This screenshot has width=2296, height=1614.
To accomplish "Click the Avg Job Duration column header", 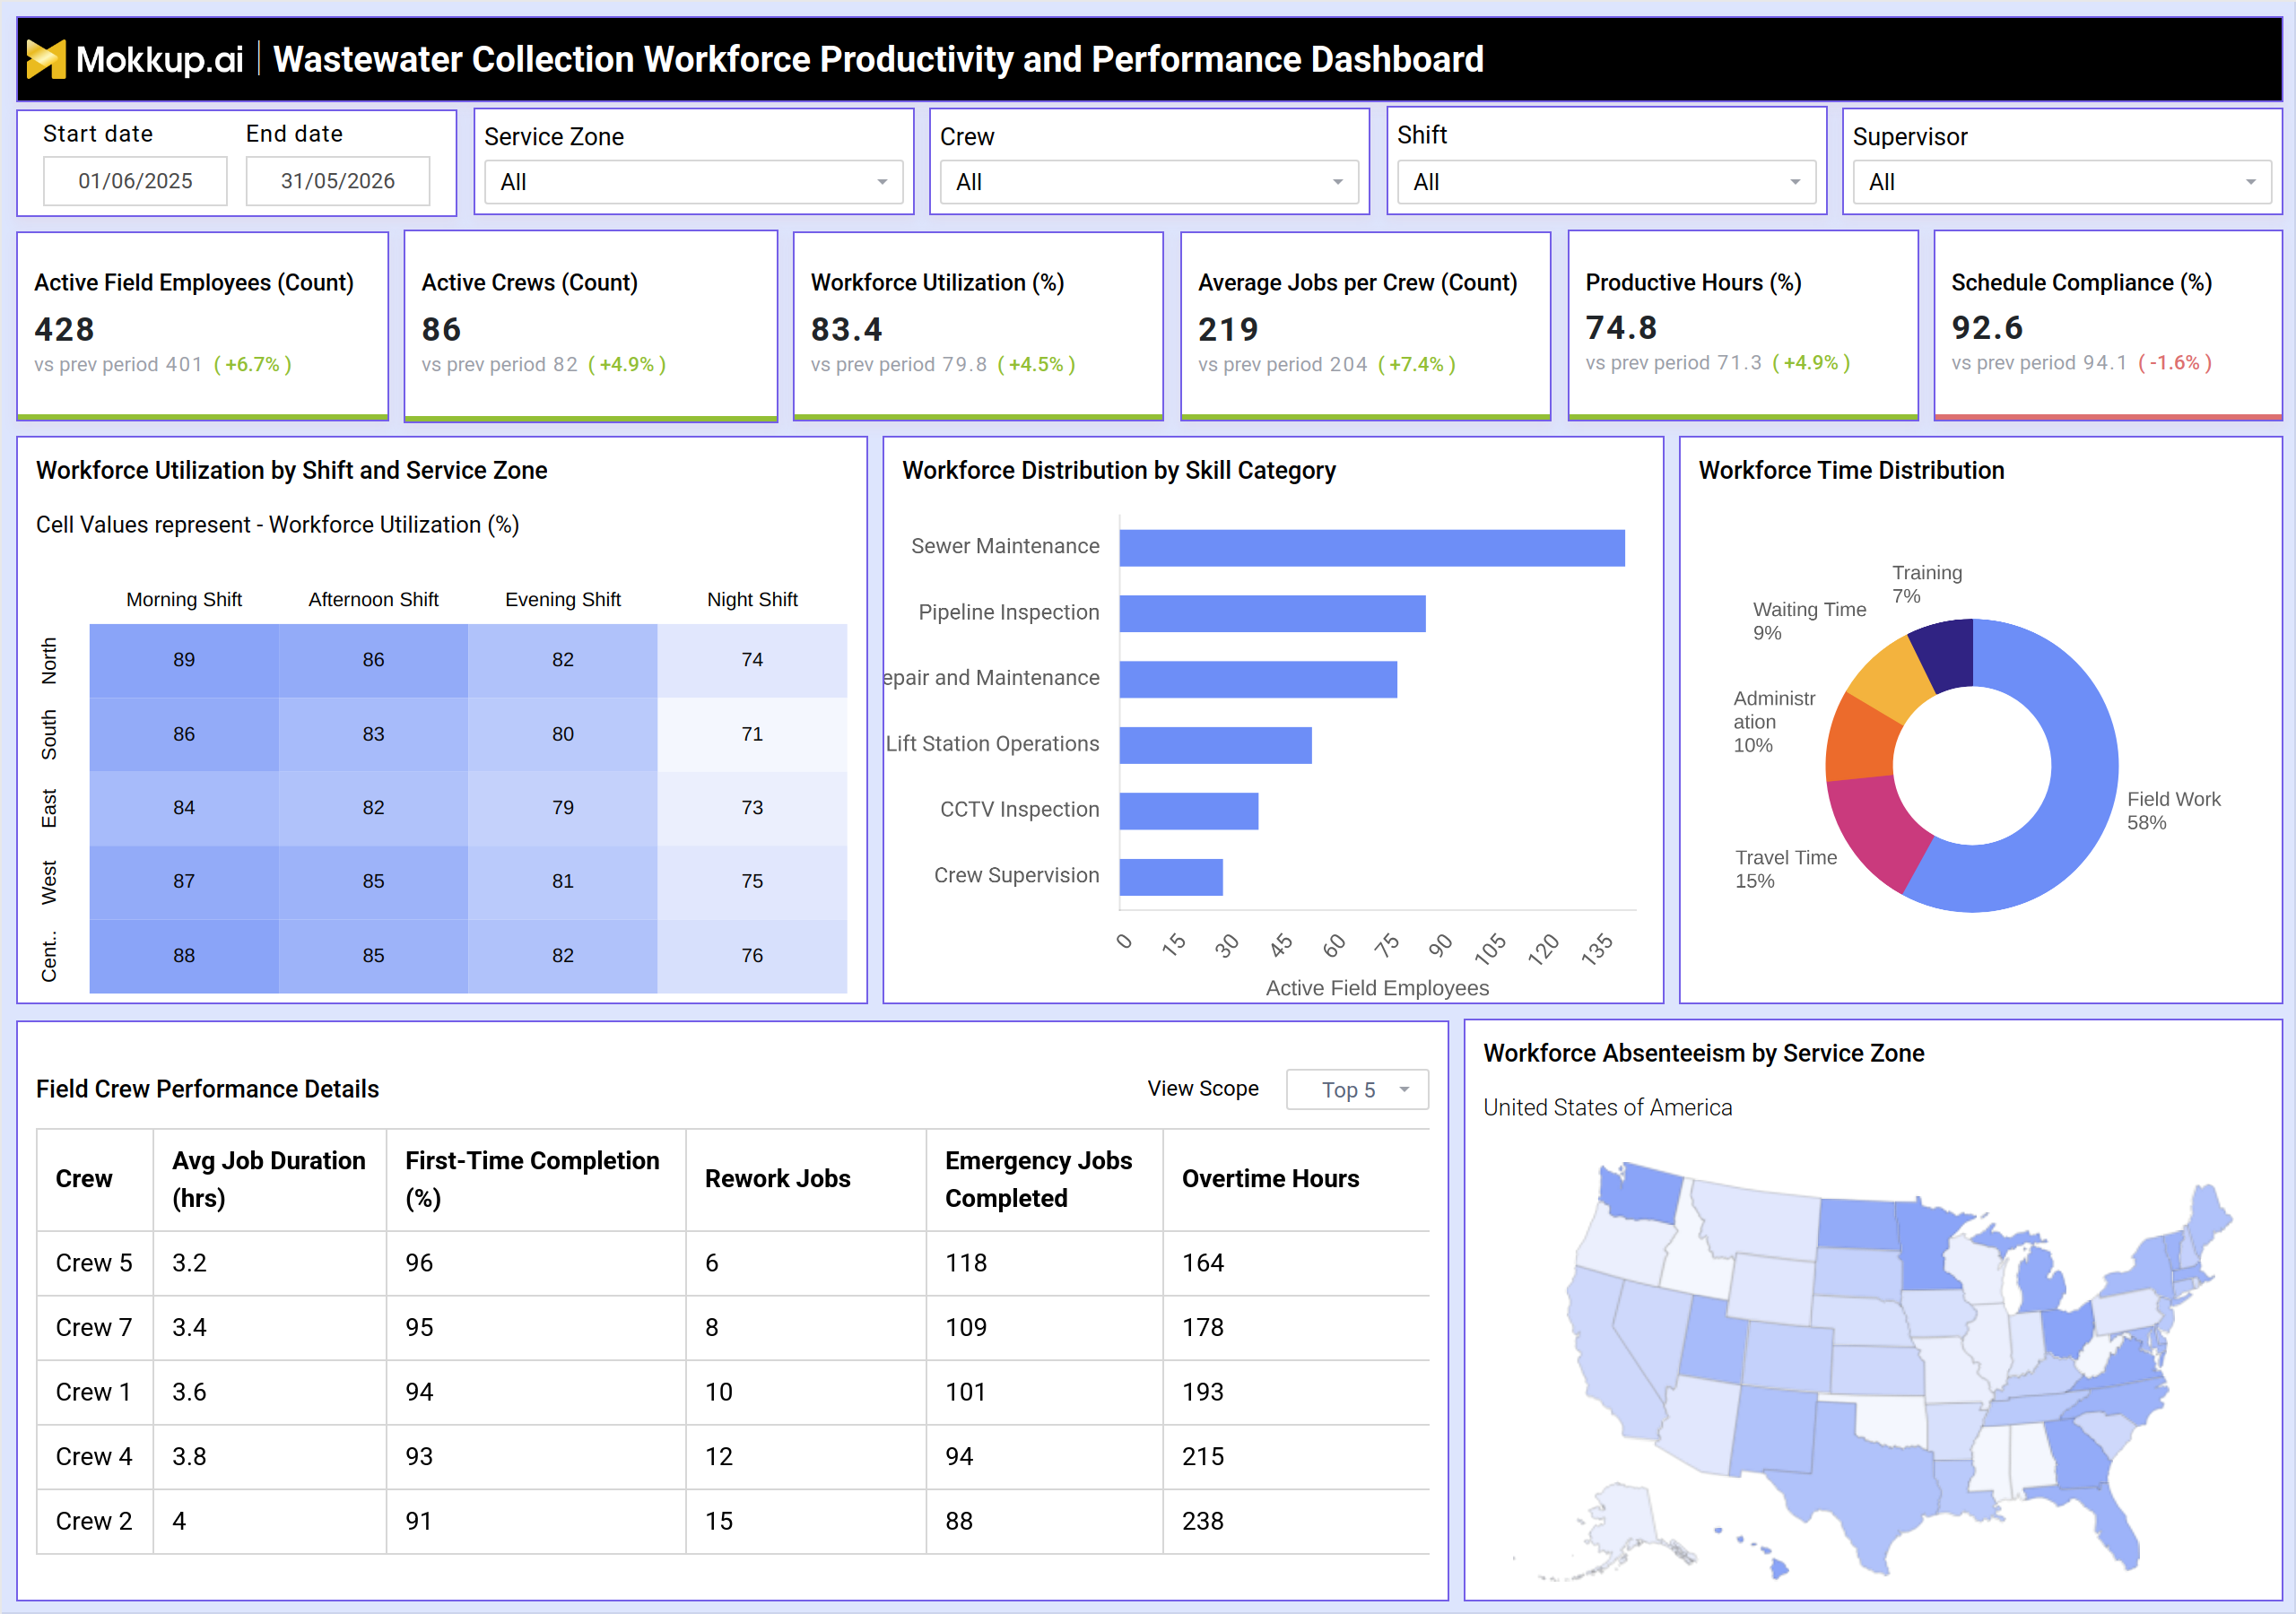I will [268, 1179].
